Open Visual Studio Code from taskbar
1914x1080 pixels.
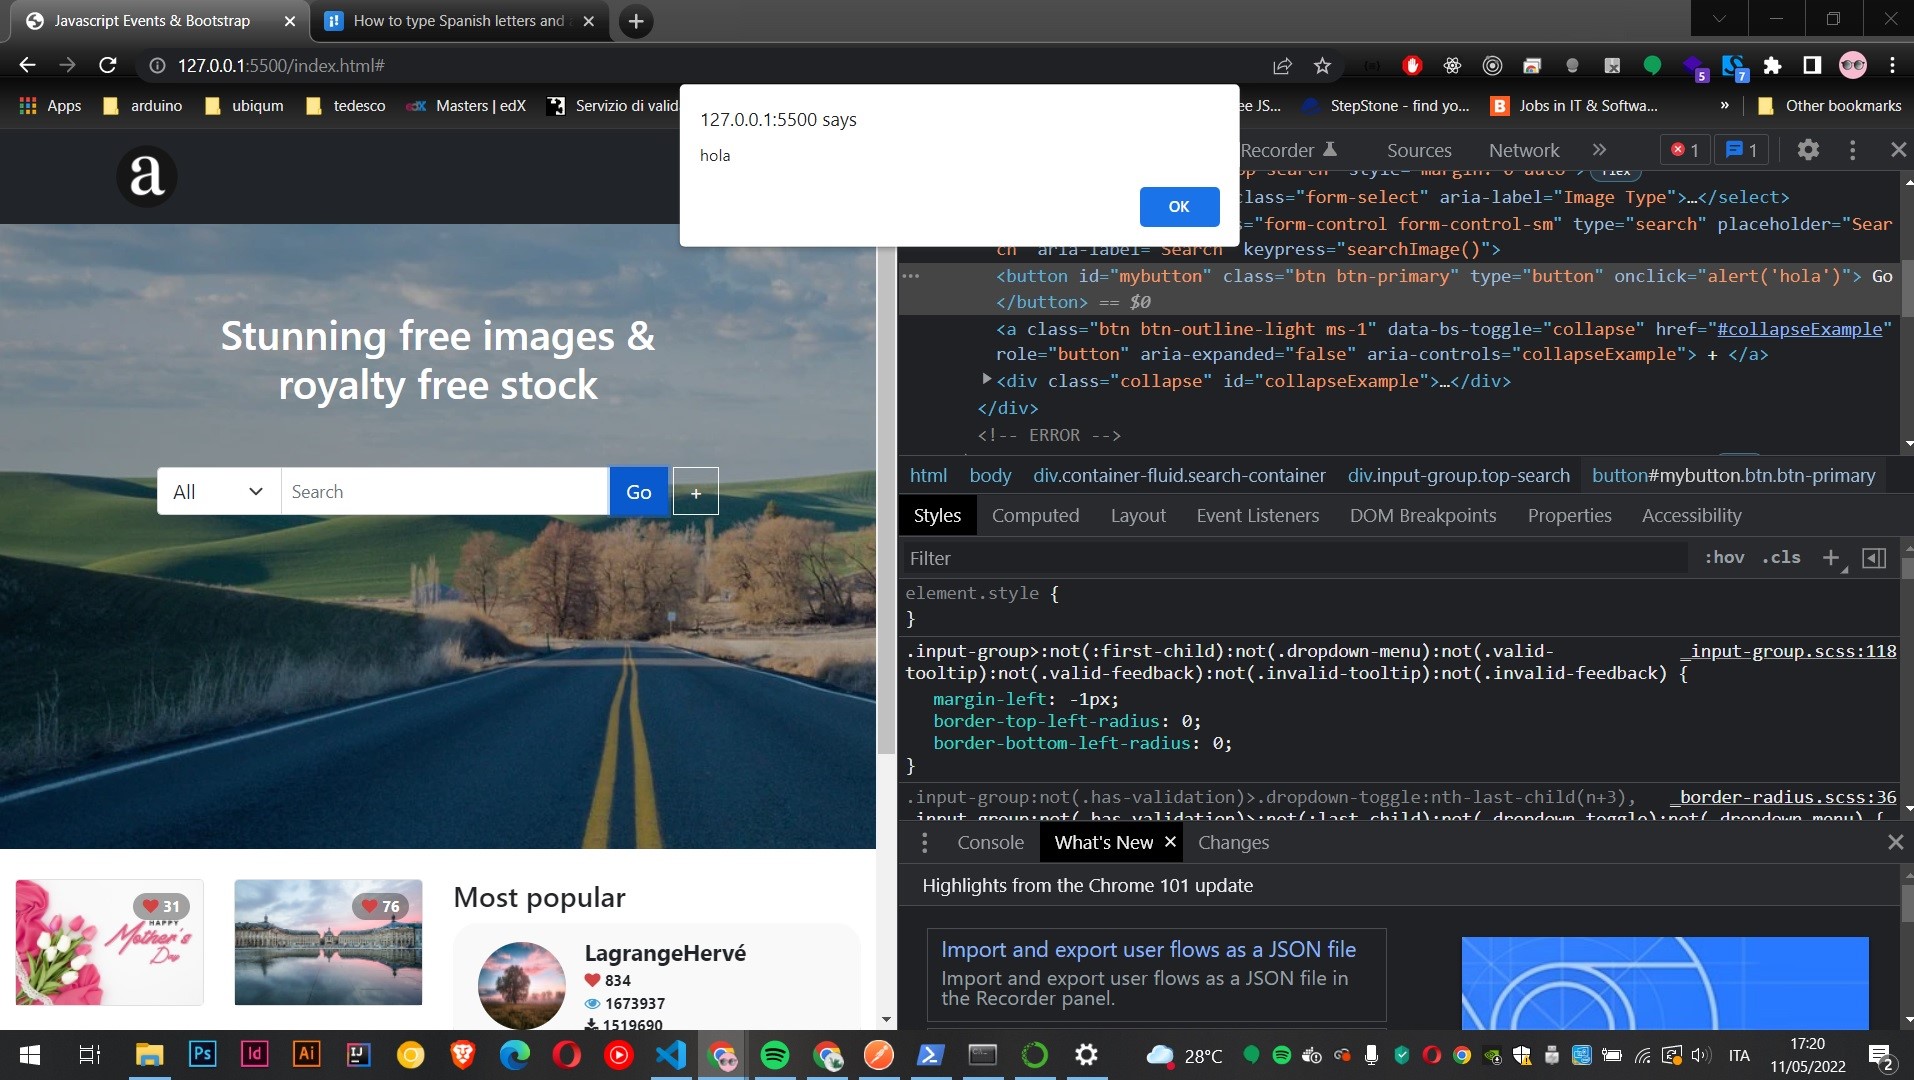pyautogui.click(x=670, y=1055)
